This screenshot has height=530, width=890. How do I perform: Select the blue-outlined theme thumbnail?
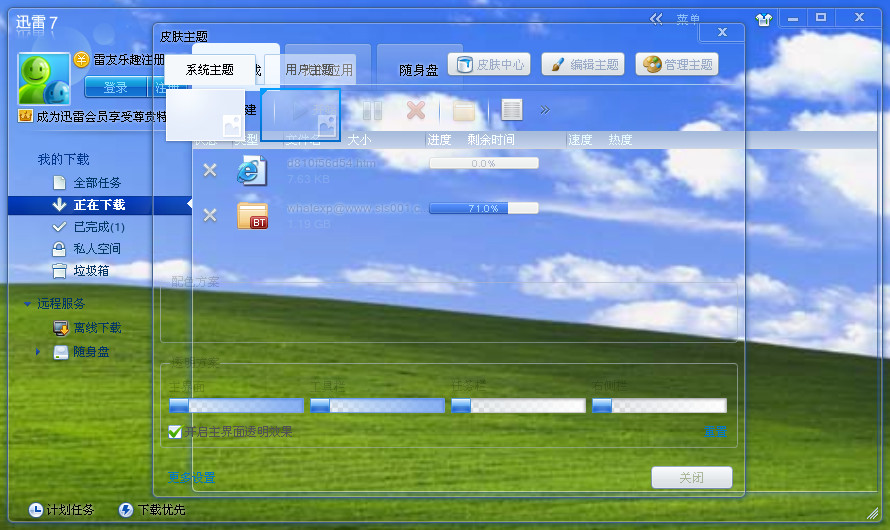(x=300, y=115)
